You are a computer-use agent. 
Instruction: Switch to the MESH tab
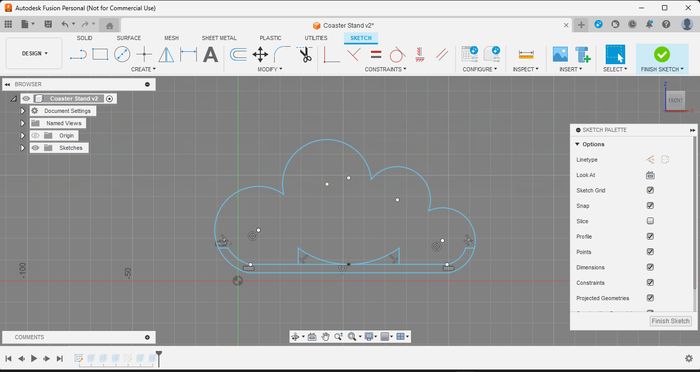(171, 38)
